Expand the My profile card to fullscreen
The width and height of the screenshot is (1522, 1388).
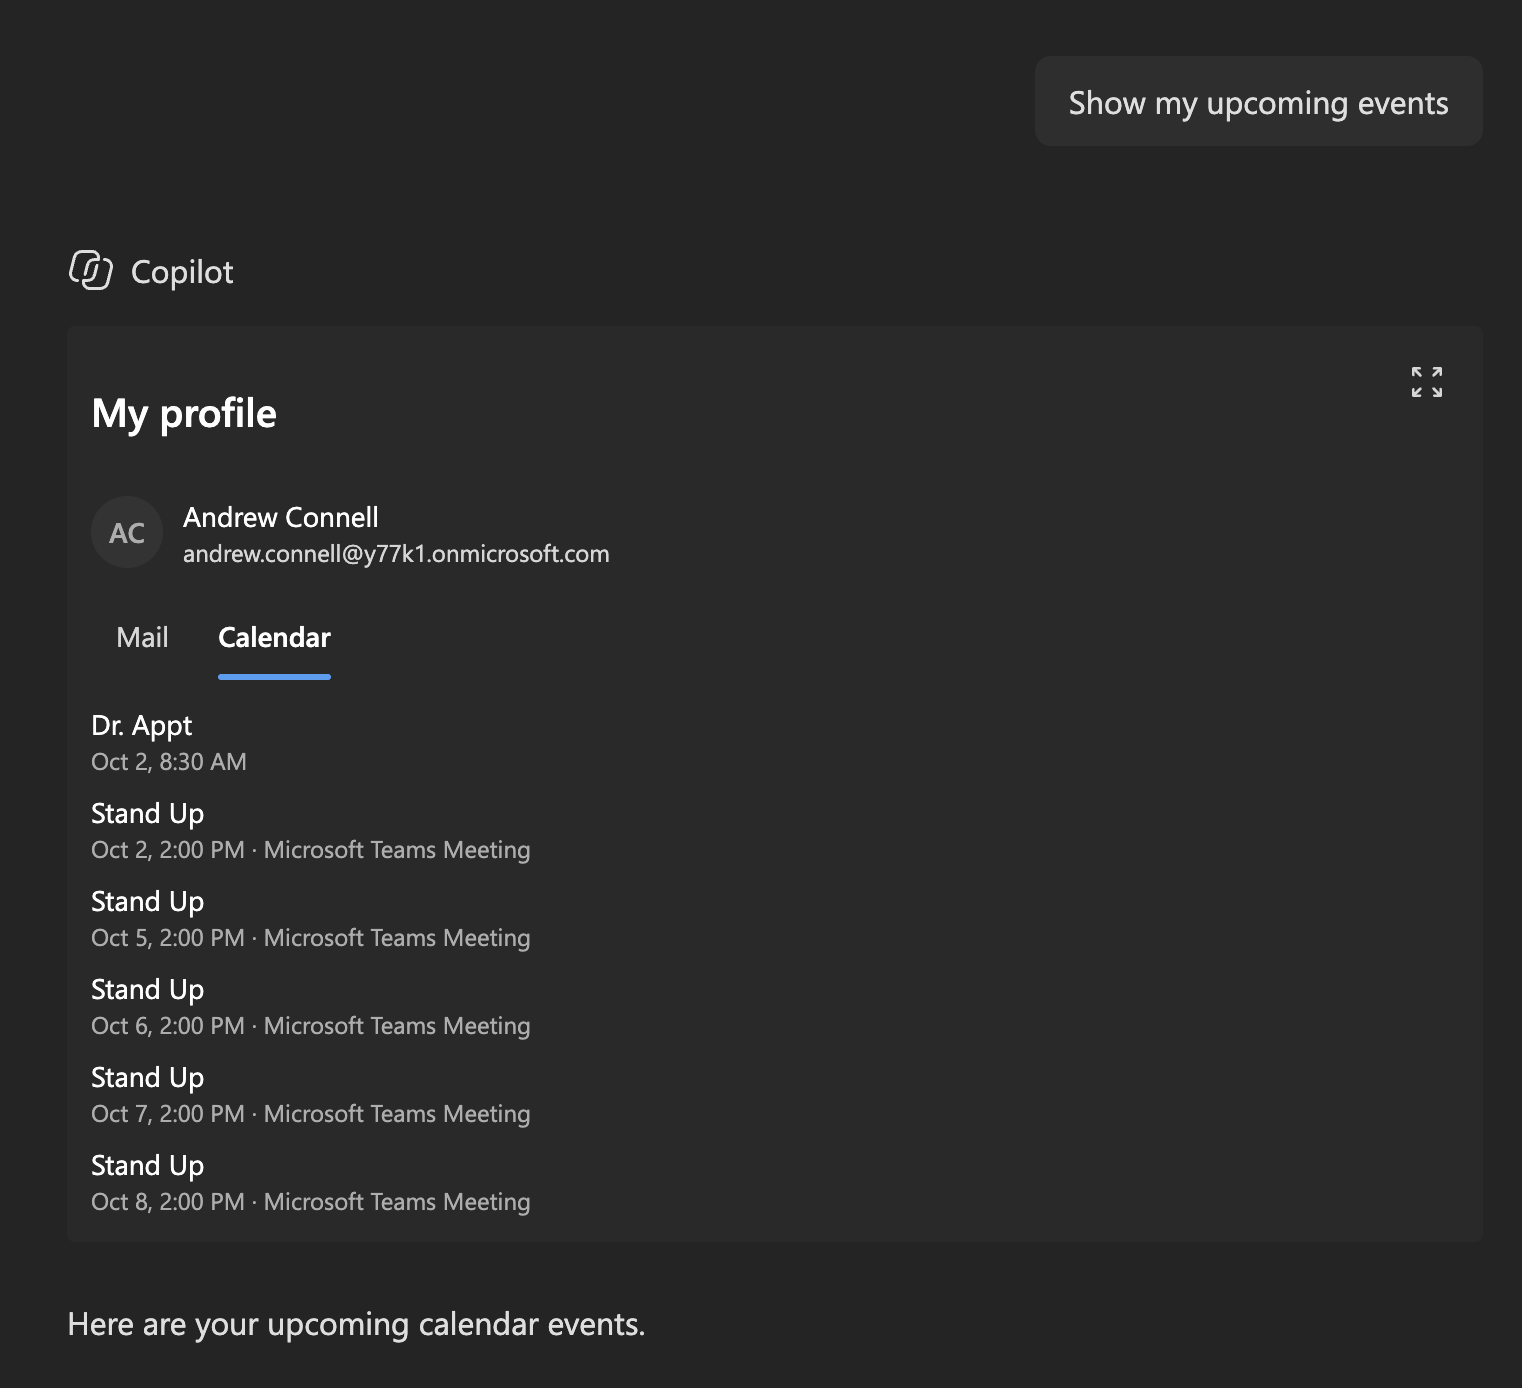(1427, 382)
